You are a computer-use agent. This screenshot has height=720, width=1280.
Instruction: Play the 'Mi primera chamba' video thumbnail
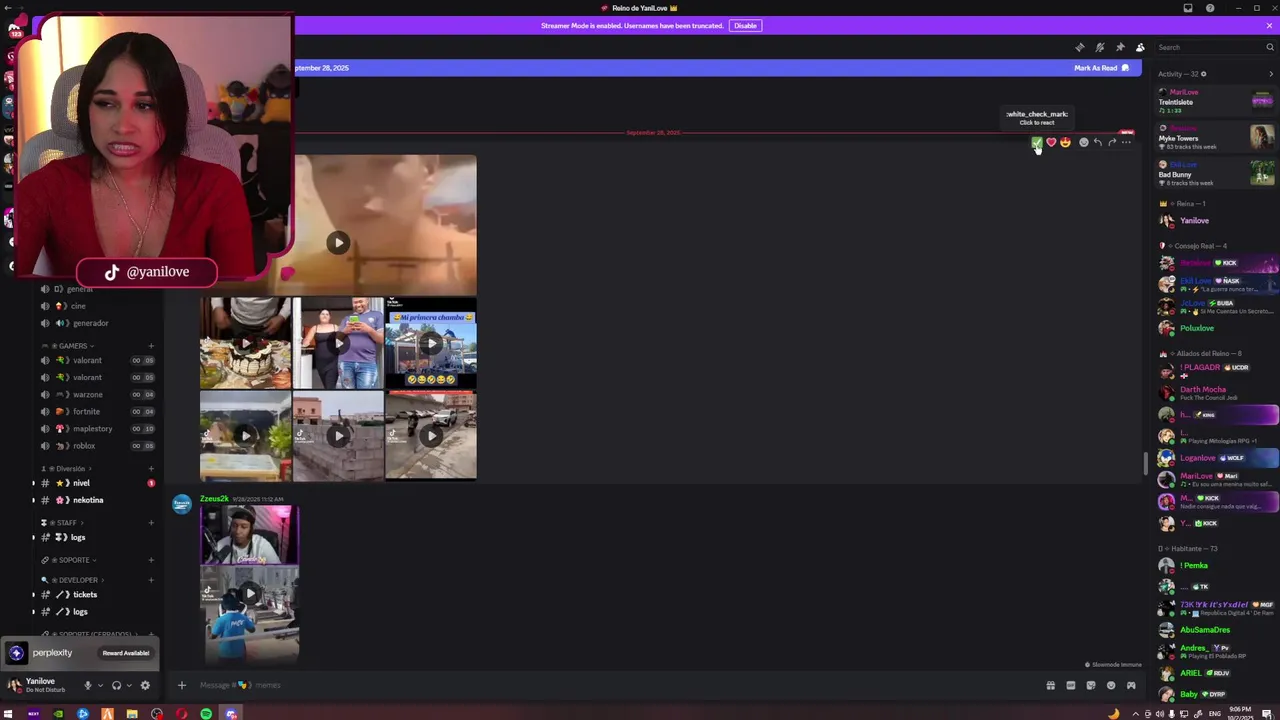[431, 343]
